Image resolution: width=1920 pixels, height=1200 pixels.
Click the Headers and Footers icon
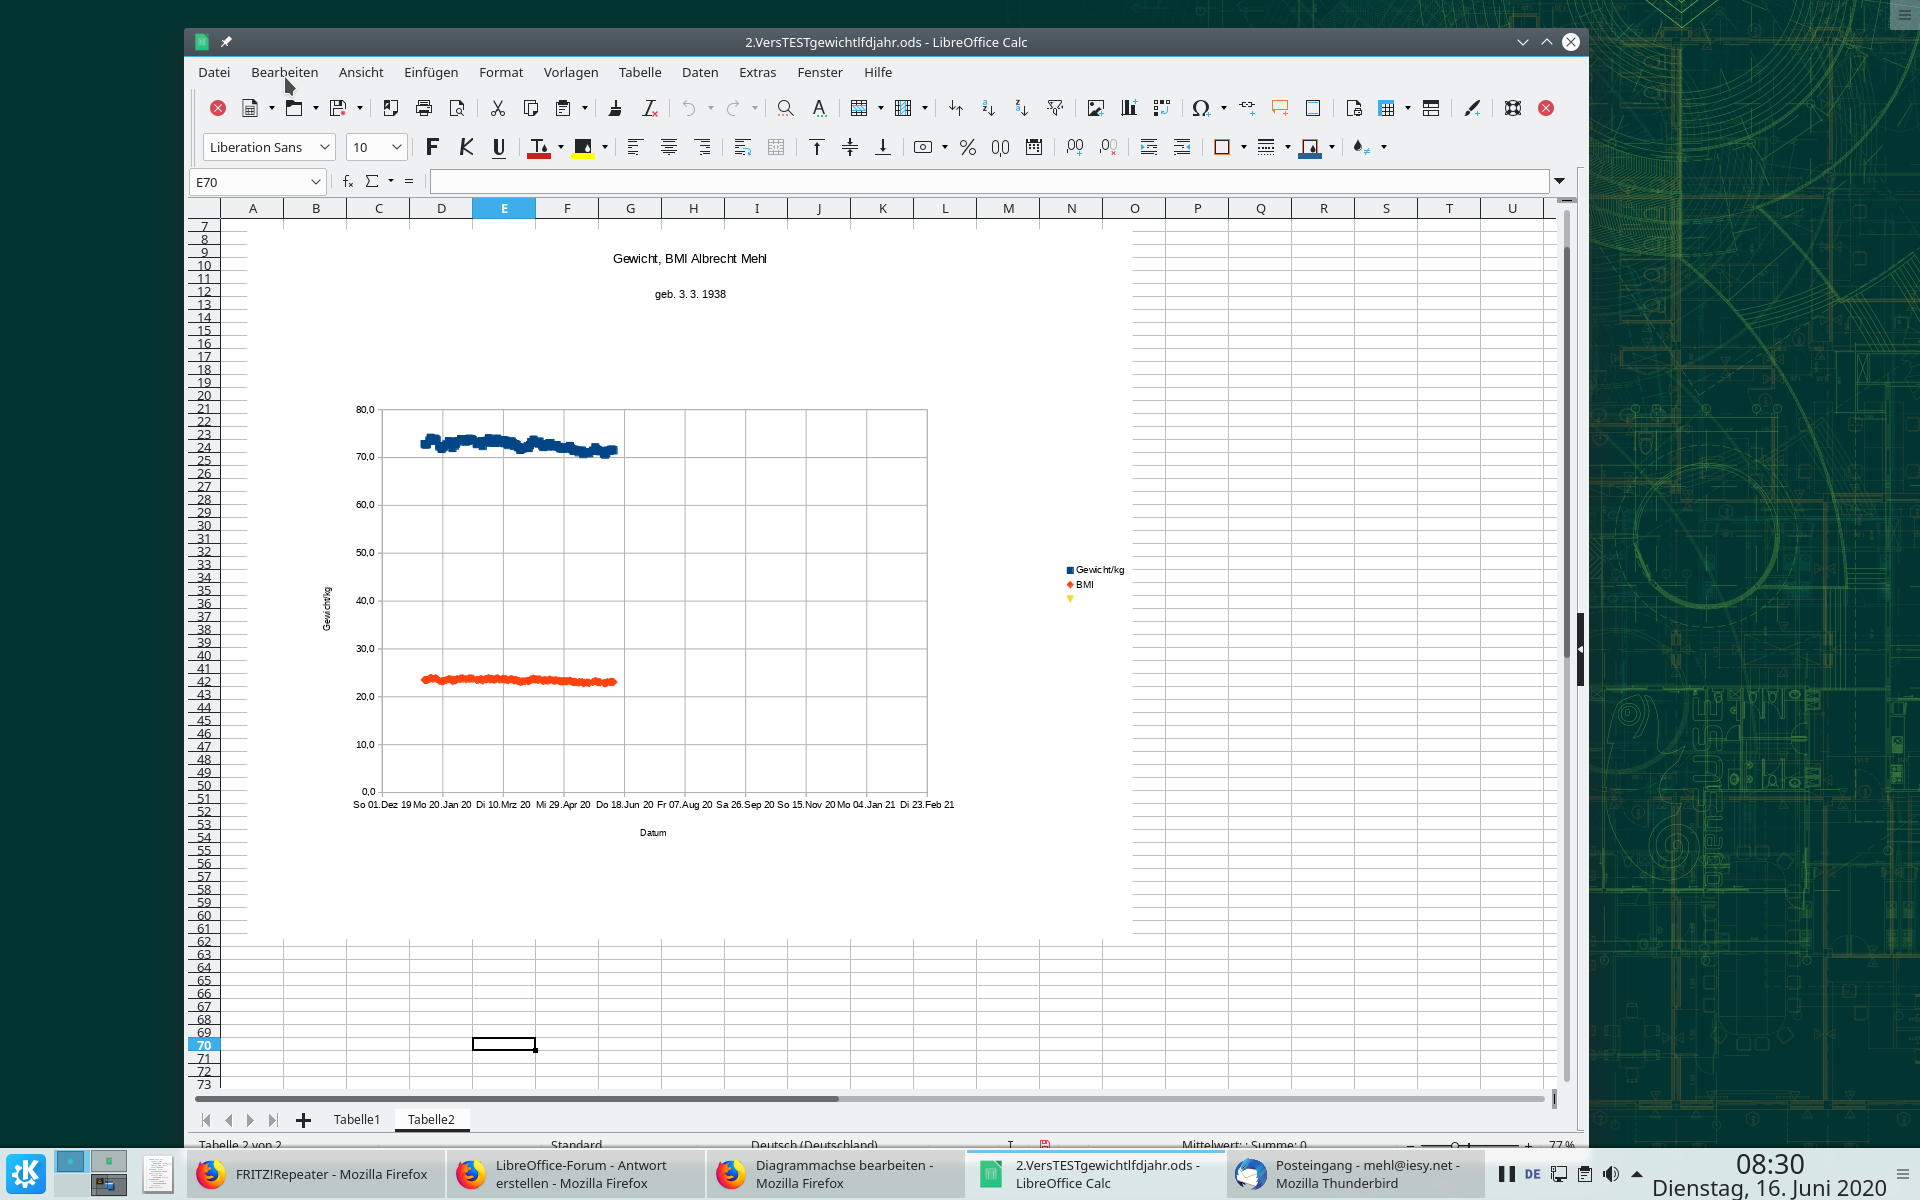(1313, 108)
